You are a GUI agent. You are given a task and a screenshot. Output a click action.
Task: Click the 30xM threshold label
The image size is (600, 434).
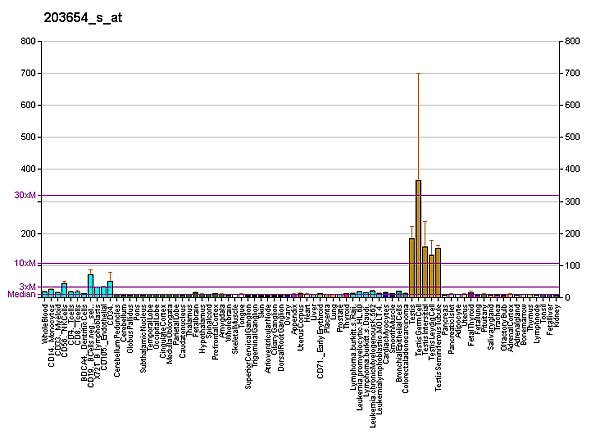(x=24, y=195)
